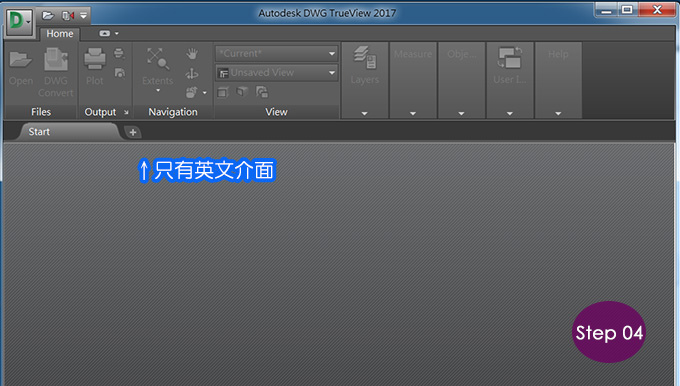The width and height of the screenshot is (680, 386).
Task: Click the ribbon minimize toggle button
Action: click(x=105, y=33)
